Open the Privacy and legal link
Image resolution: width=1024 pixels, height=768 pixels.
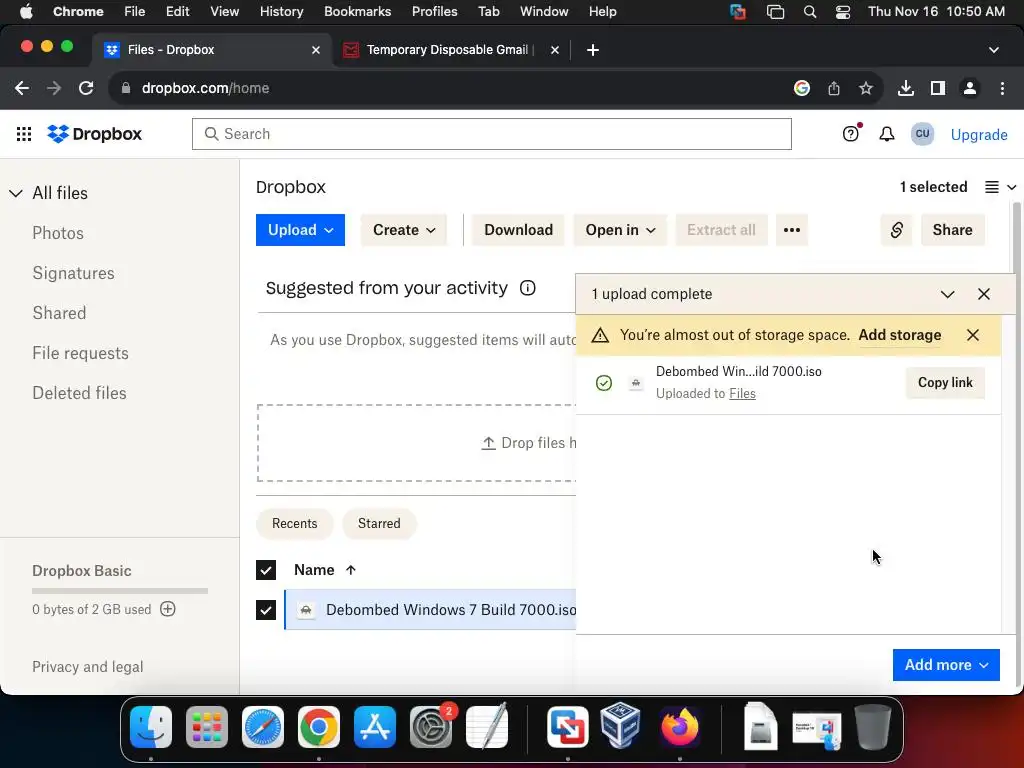pyautogui.click(x=88, y=667)
